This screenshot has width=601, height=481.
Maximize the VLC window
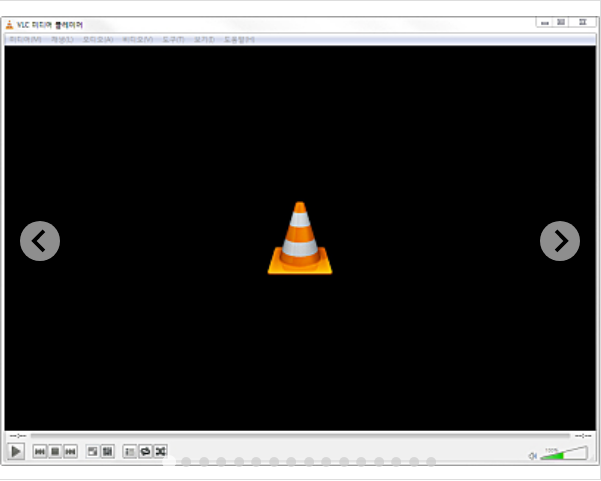561,23
